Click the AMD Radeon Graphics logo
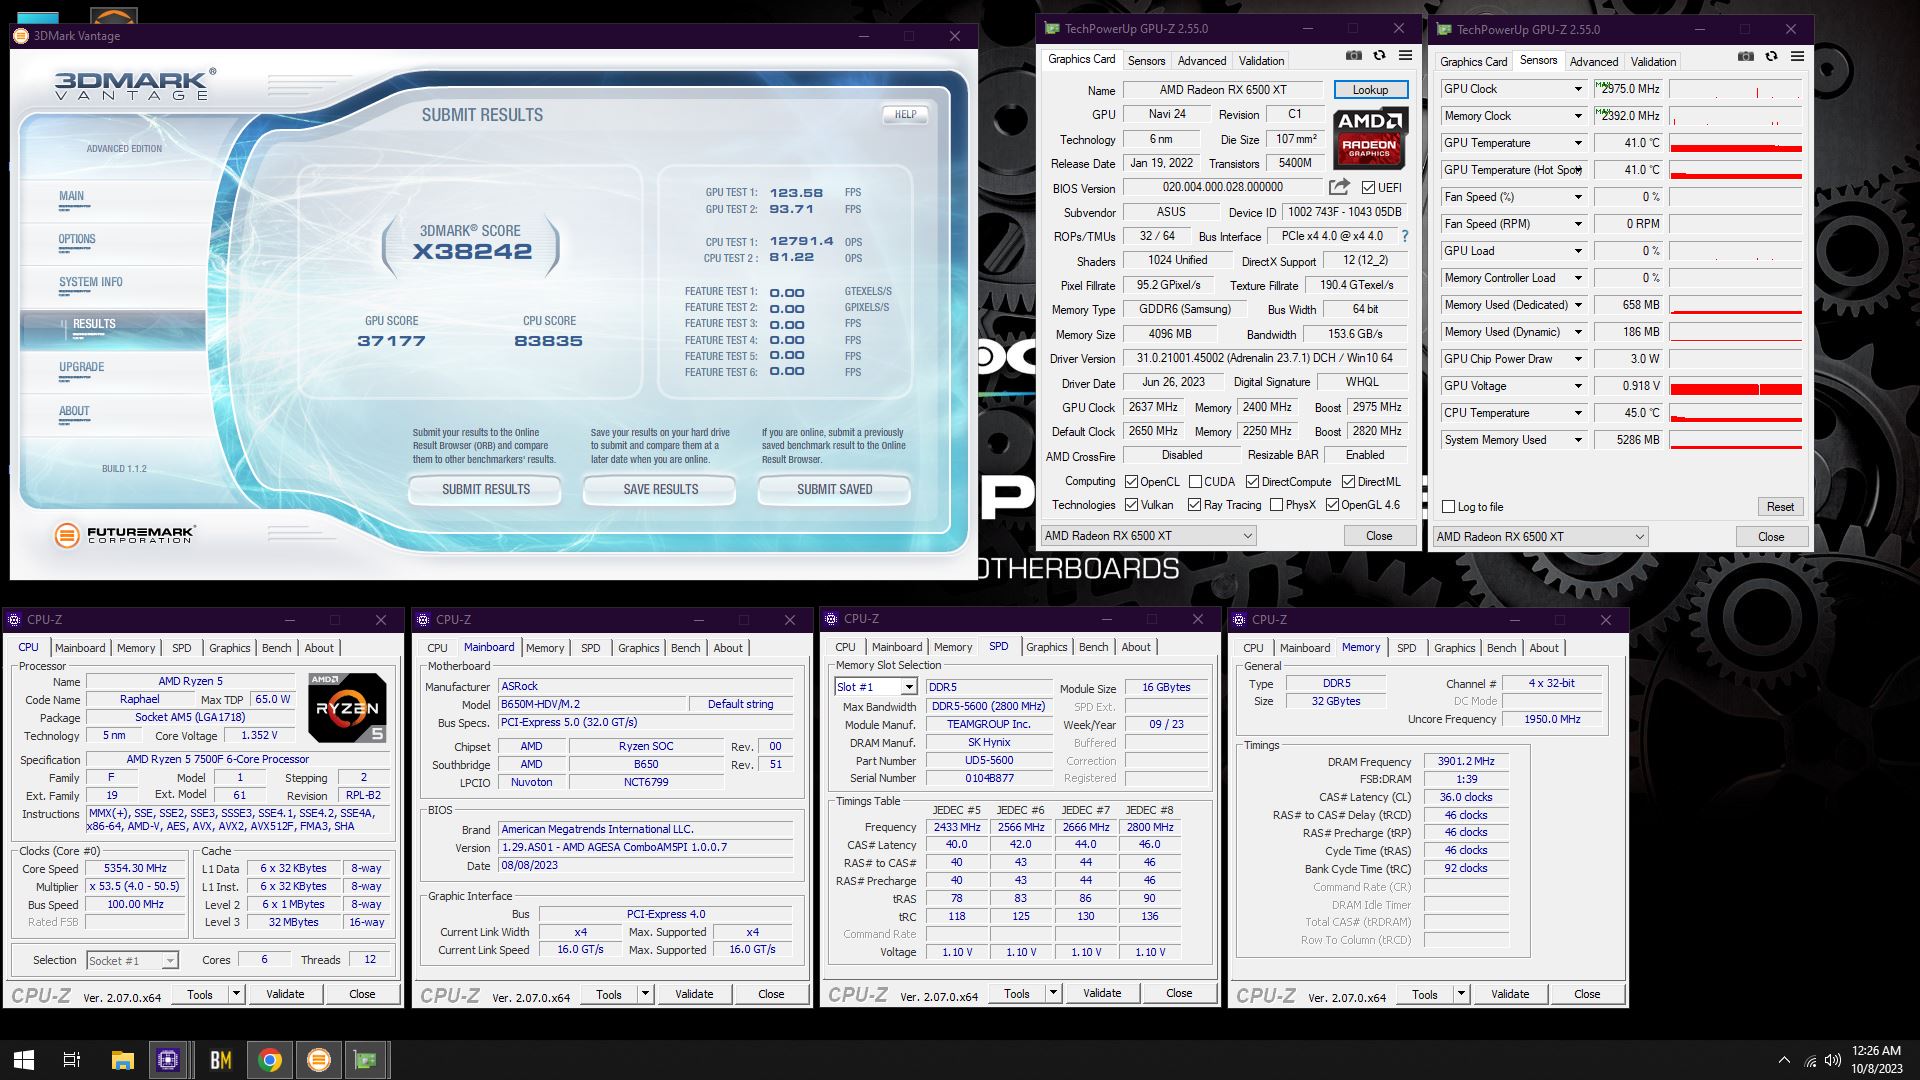Screen dimensions: 1920x1080 coord(1369,138)
